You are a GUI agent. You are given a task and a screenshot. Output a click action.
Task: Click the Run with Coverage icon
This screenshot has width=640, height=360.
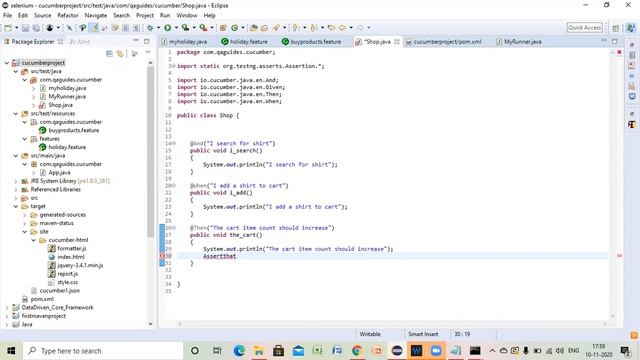click(x=185, y=28)
